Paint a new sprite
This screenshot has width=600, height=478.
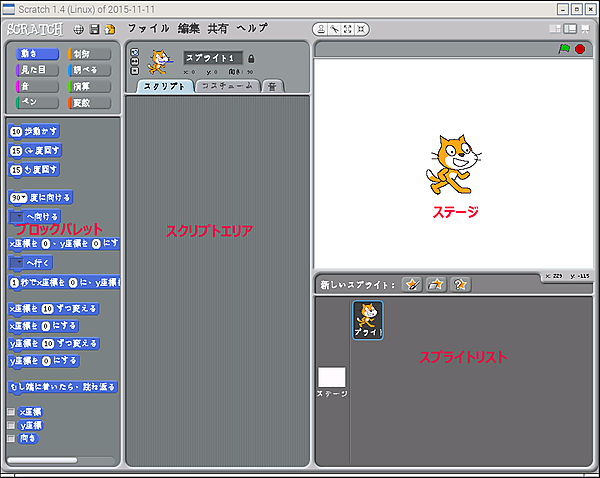[x=412, y=284]
